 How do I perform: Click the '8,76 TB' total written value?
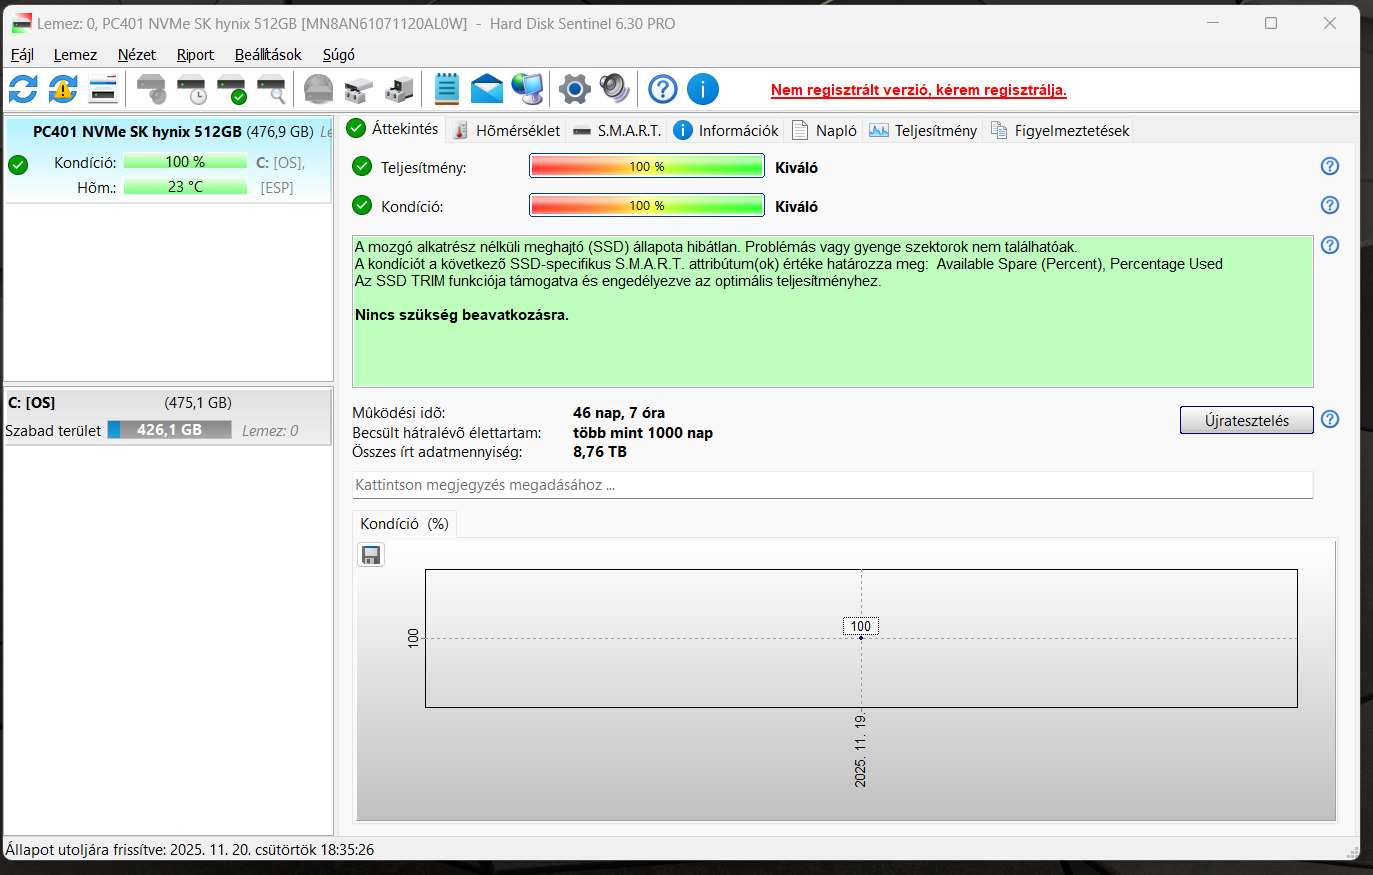click(600, 452)
